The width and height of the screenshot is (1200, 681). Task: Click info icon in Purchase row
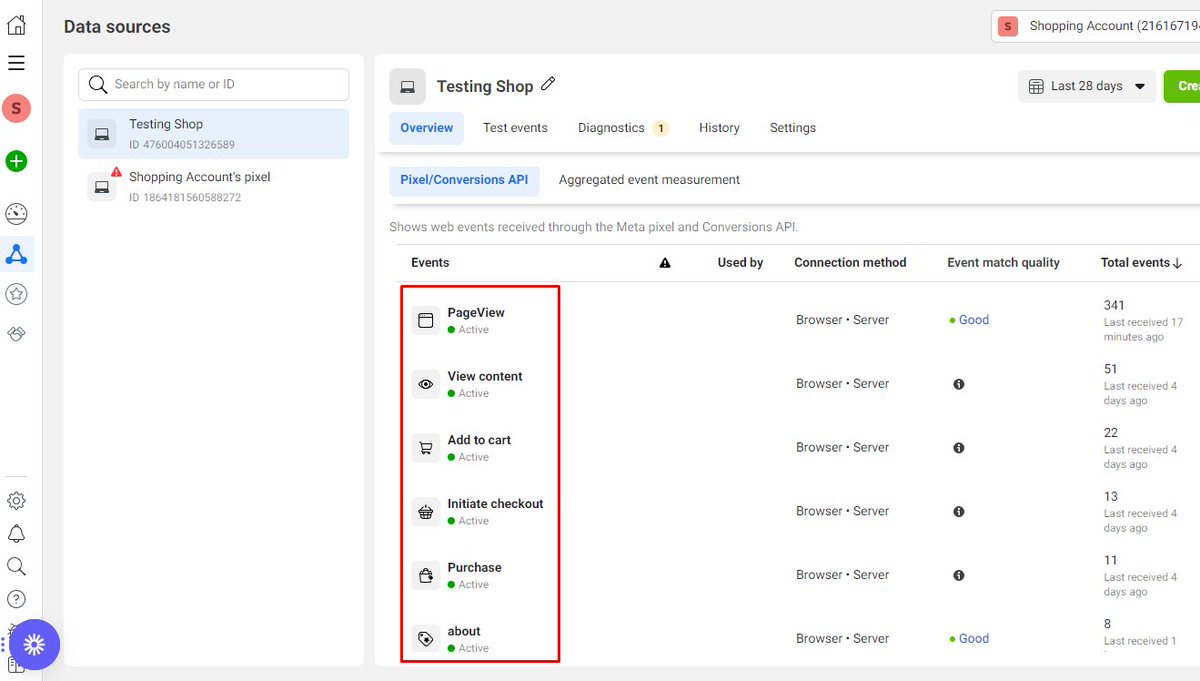[959, 576]
